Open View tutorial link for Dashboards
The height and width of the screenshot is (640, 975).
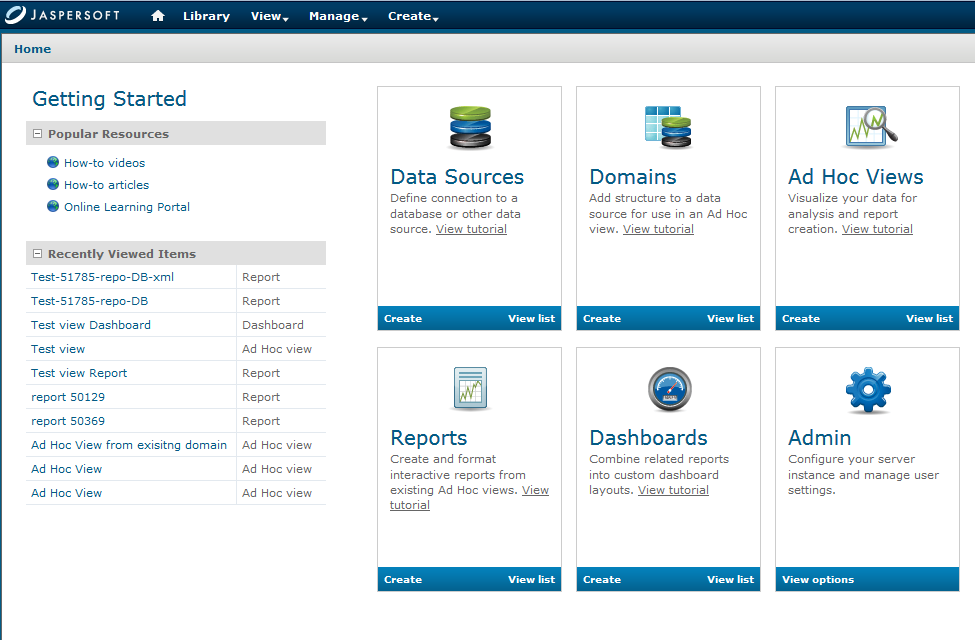673,490
